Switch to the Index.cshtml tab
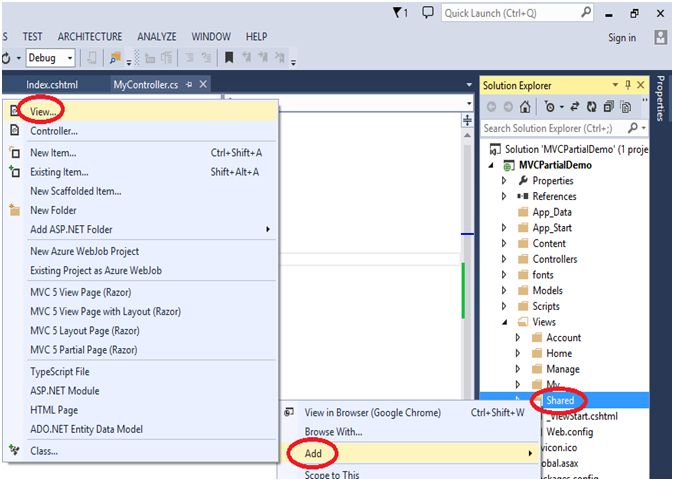 pos(52,85)
